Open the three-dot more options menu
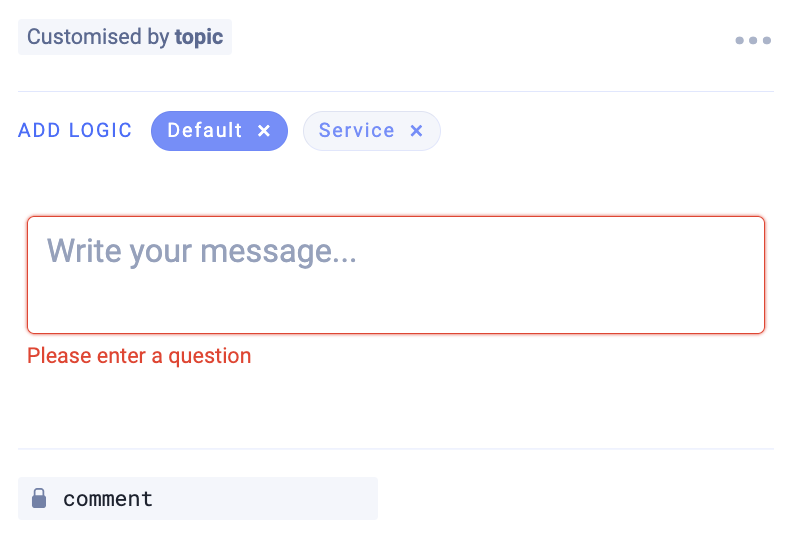Screen dimensions: 804x544 click(x=752, y=41)
